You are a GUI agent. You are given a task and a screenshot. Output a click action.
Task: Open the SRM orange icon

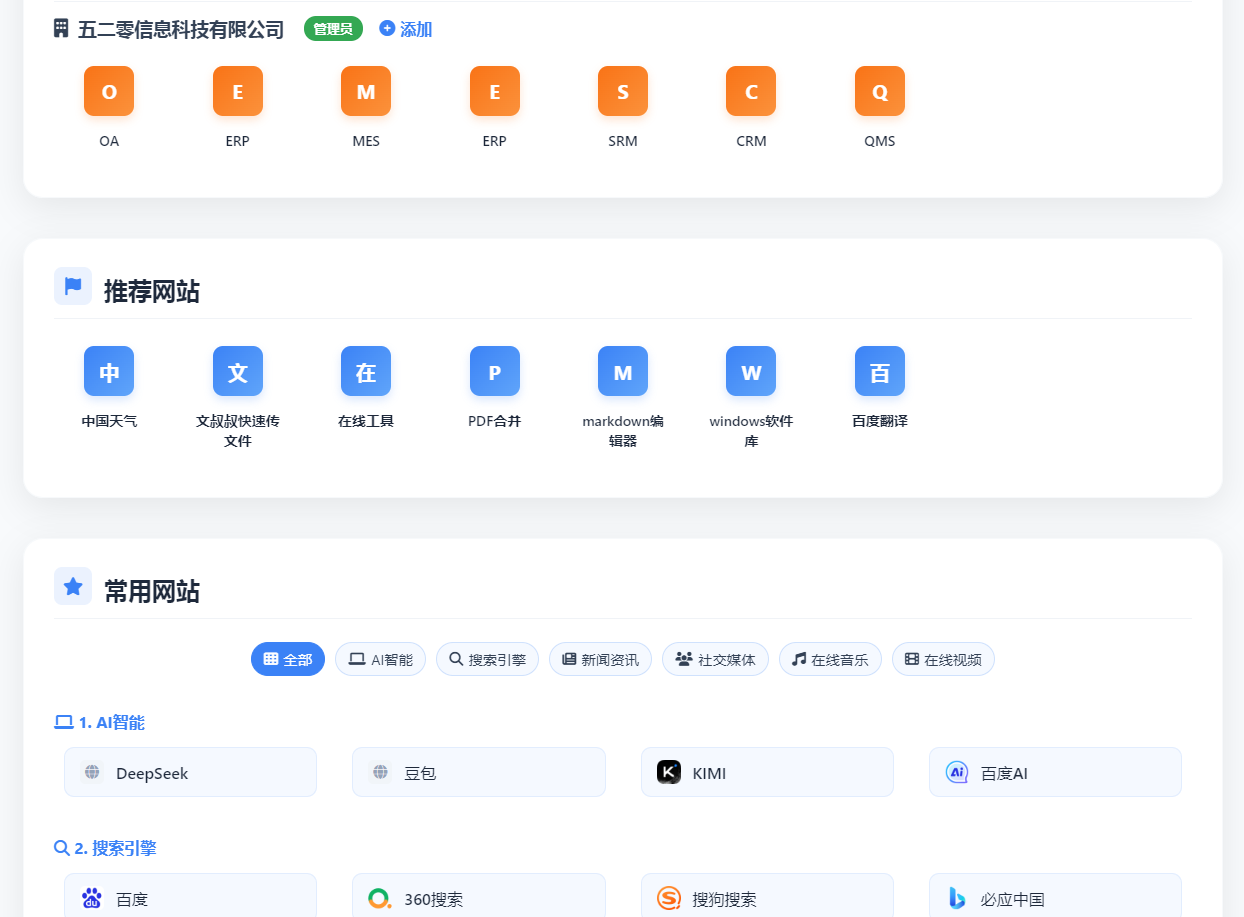tap(622, 92)
